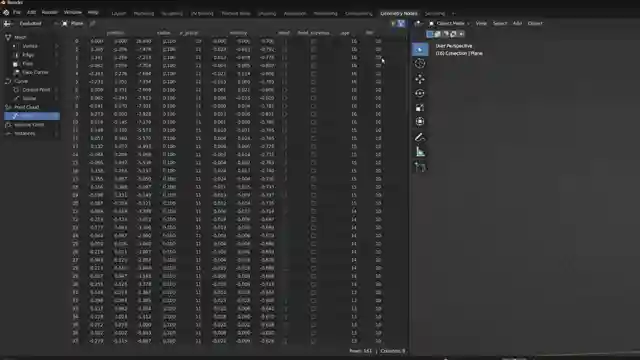
Task: Add a new workspace with plus button
Action: click(x=453, y=13)
